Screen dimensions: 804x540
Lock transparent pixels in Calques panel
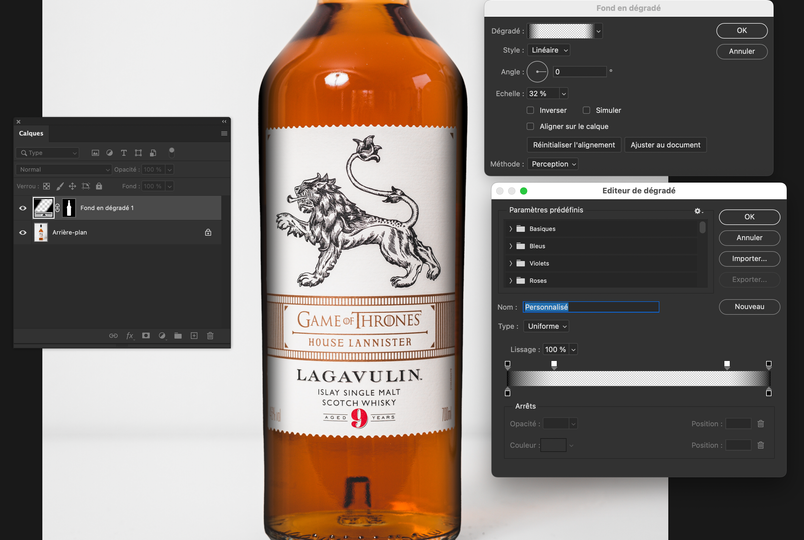[47, 186]
